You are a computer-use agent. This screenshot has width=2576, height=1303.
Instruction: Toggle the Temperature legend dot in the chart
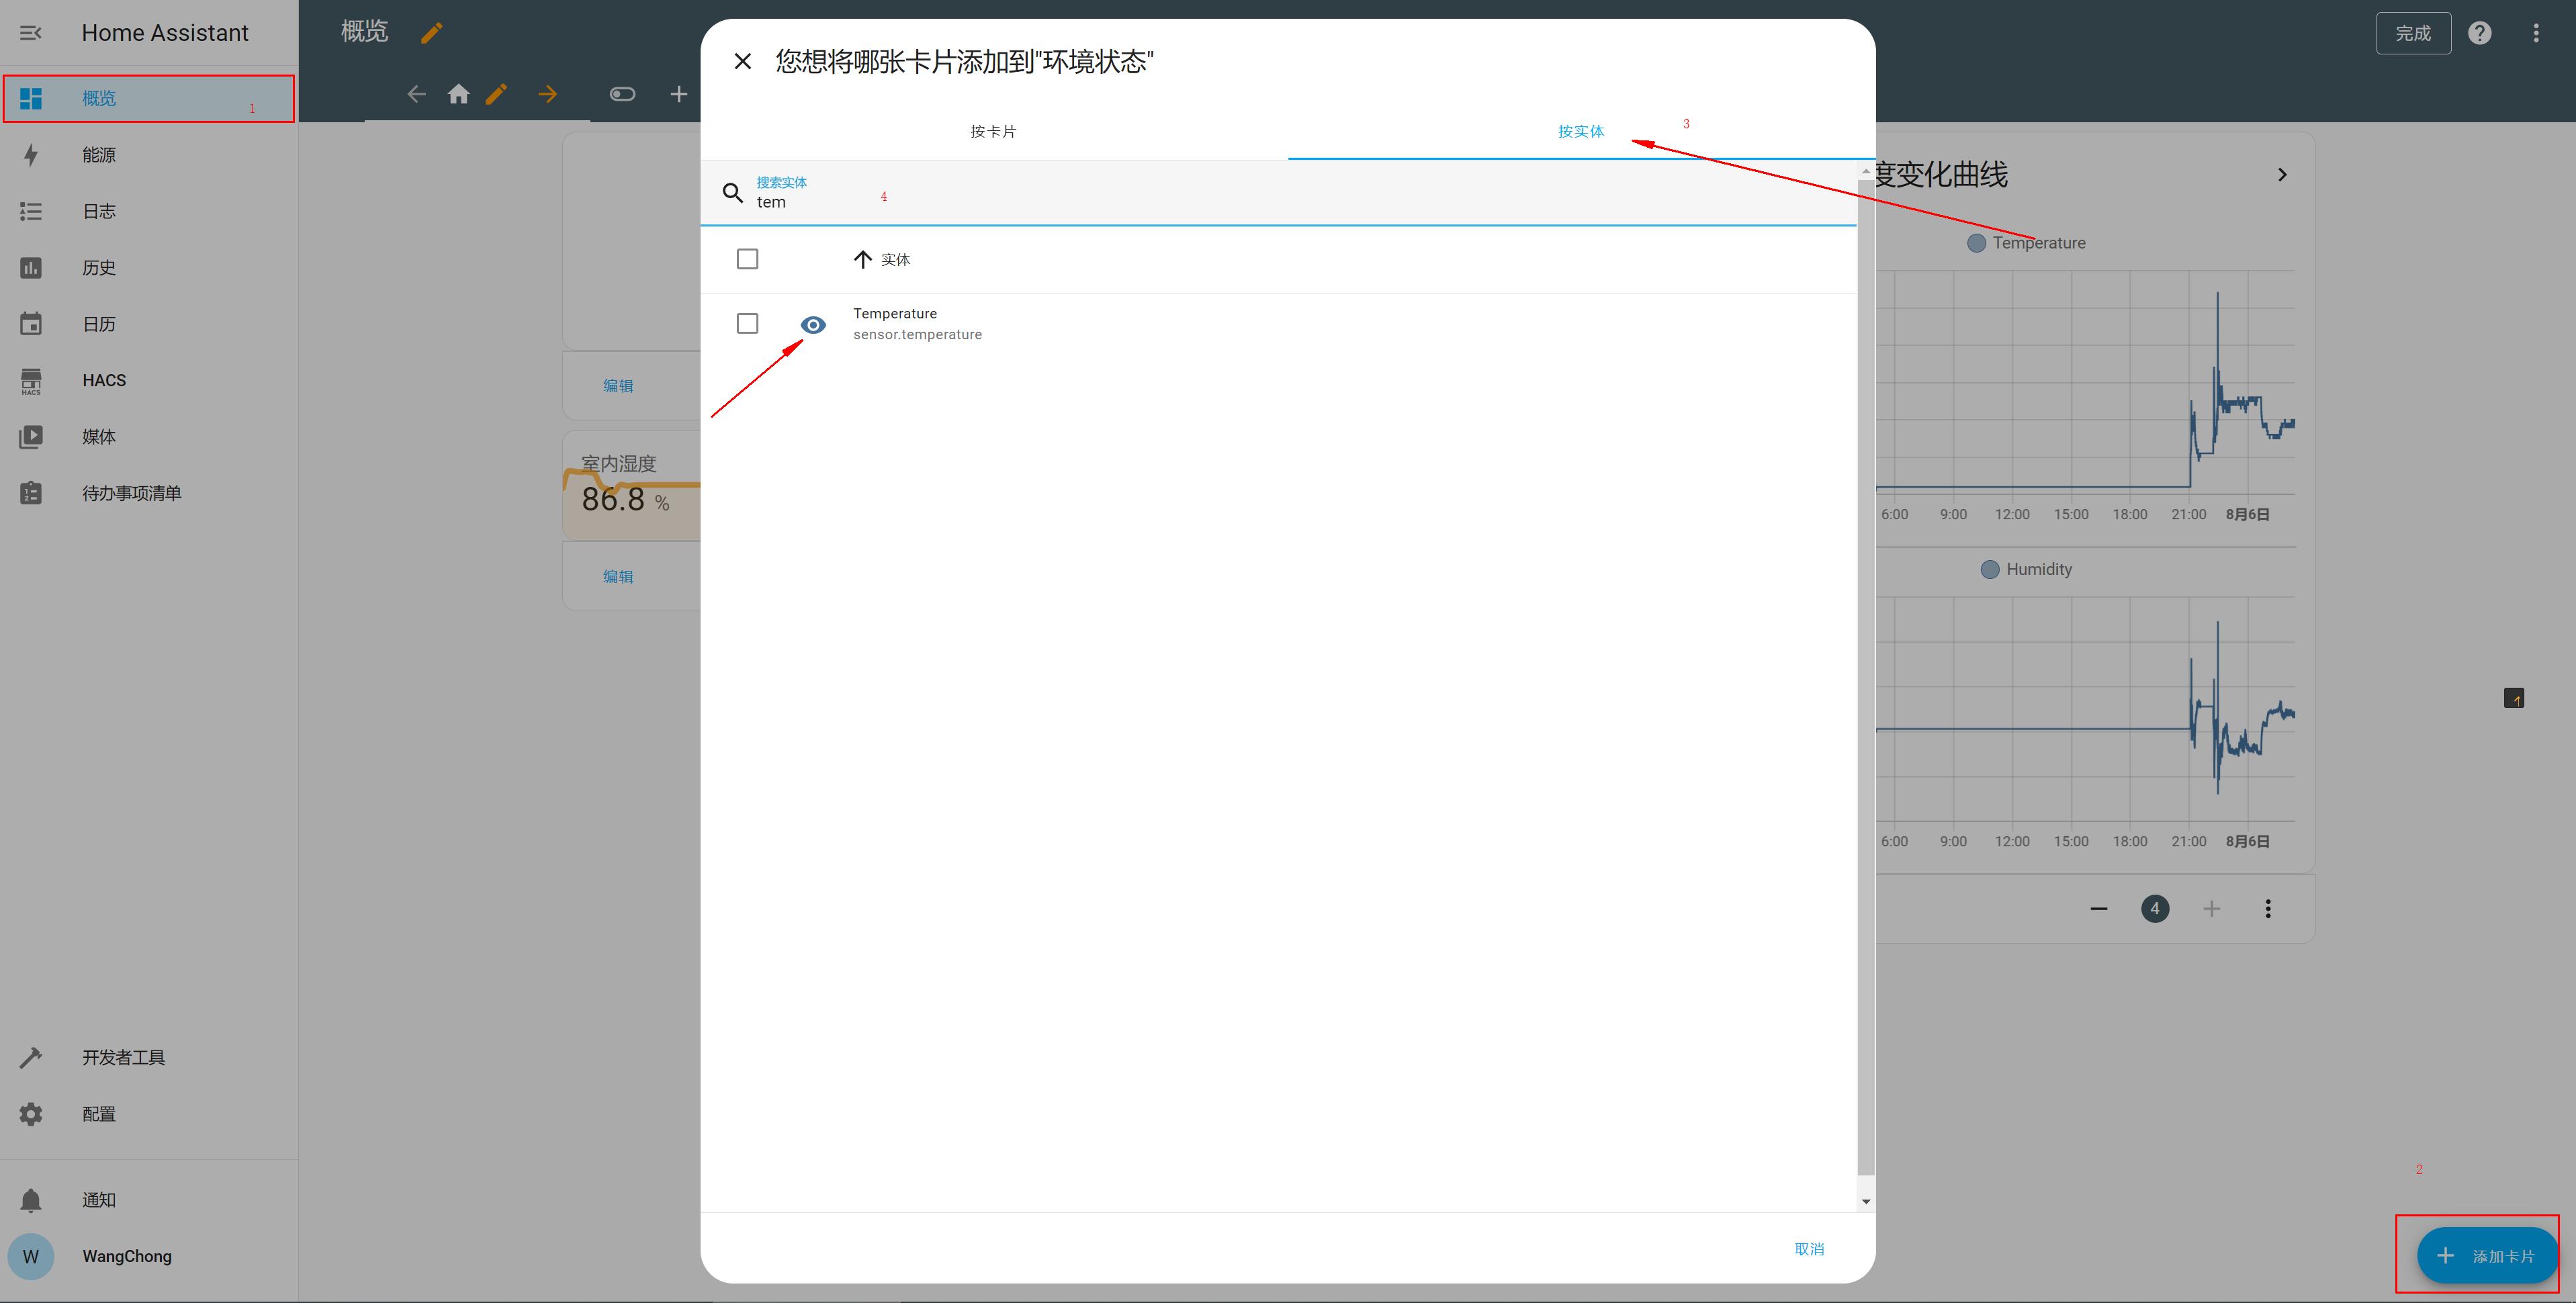click(1976, 243)
